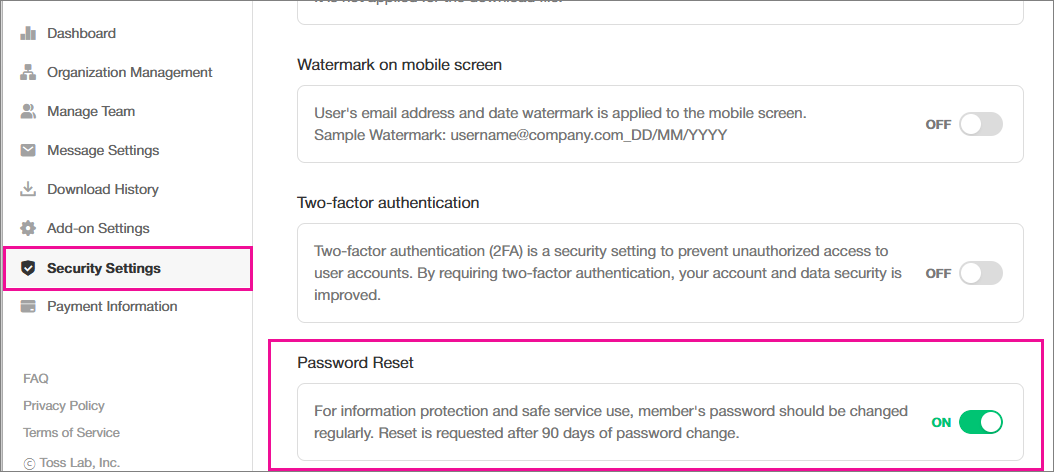Open Download History page
This screenshot has width=1054, height=472.
click(103, 189)
